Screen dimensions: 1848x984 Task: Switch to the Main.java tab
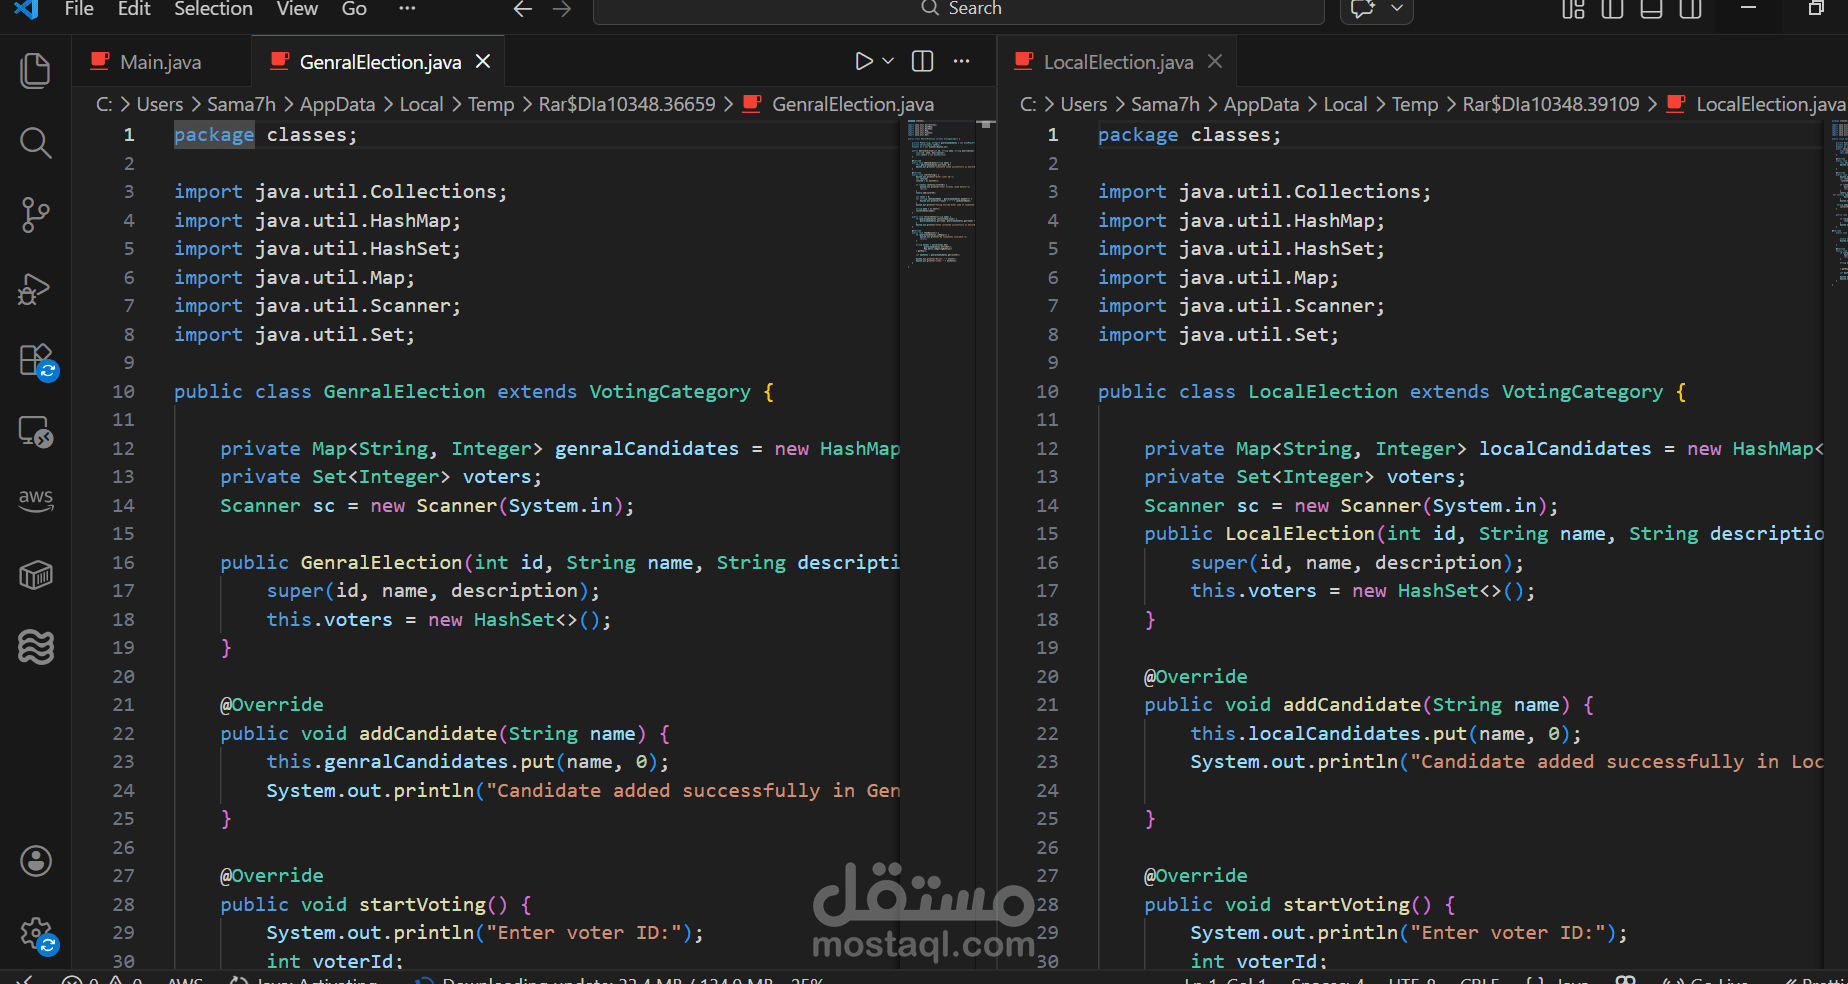pyautogui.click(x=160, y=62)
